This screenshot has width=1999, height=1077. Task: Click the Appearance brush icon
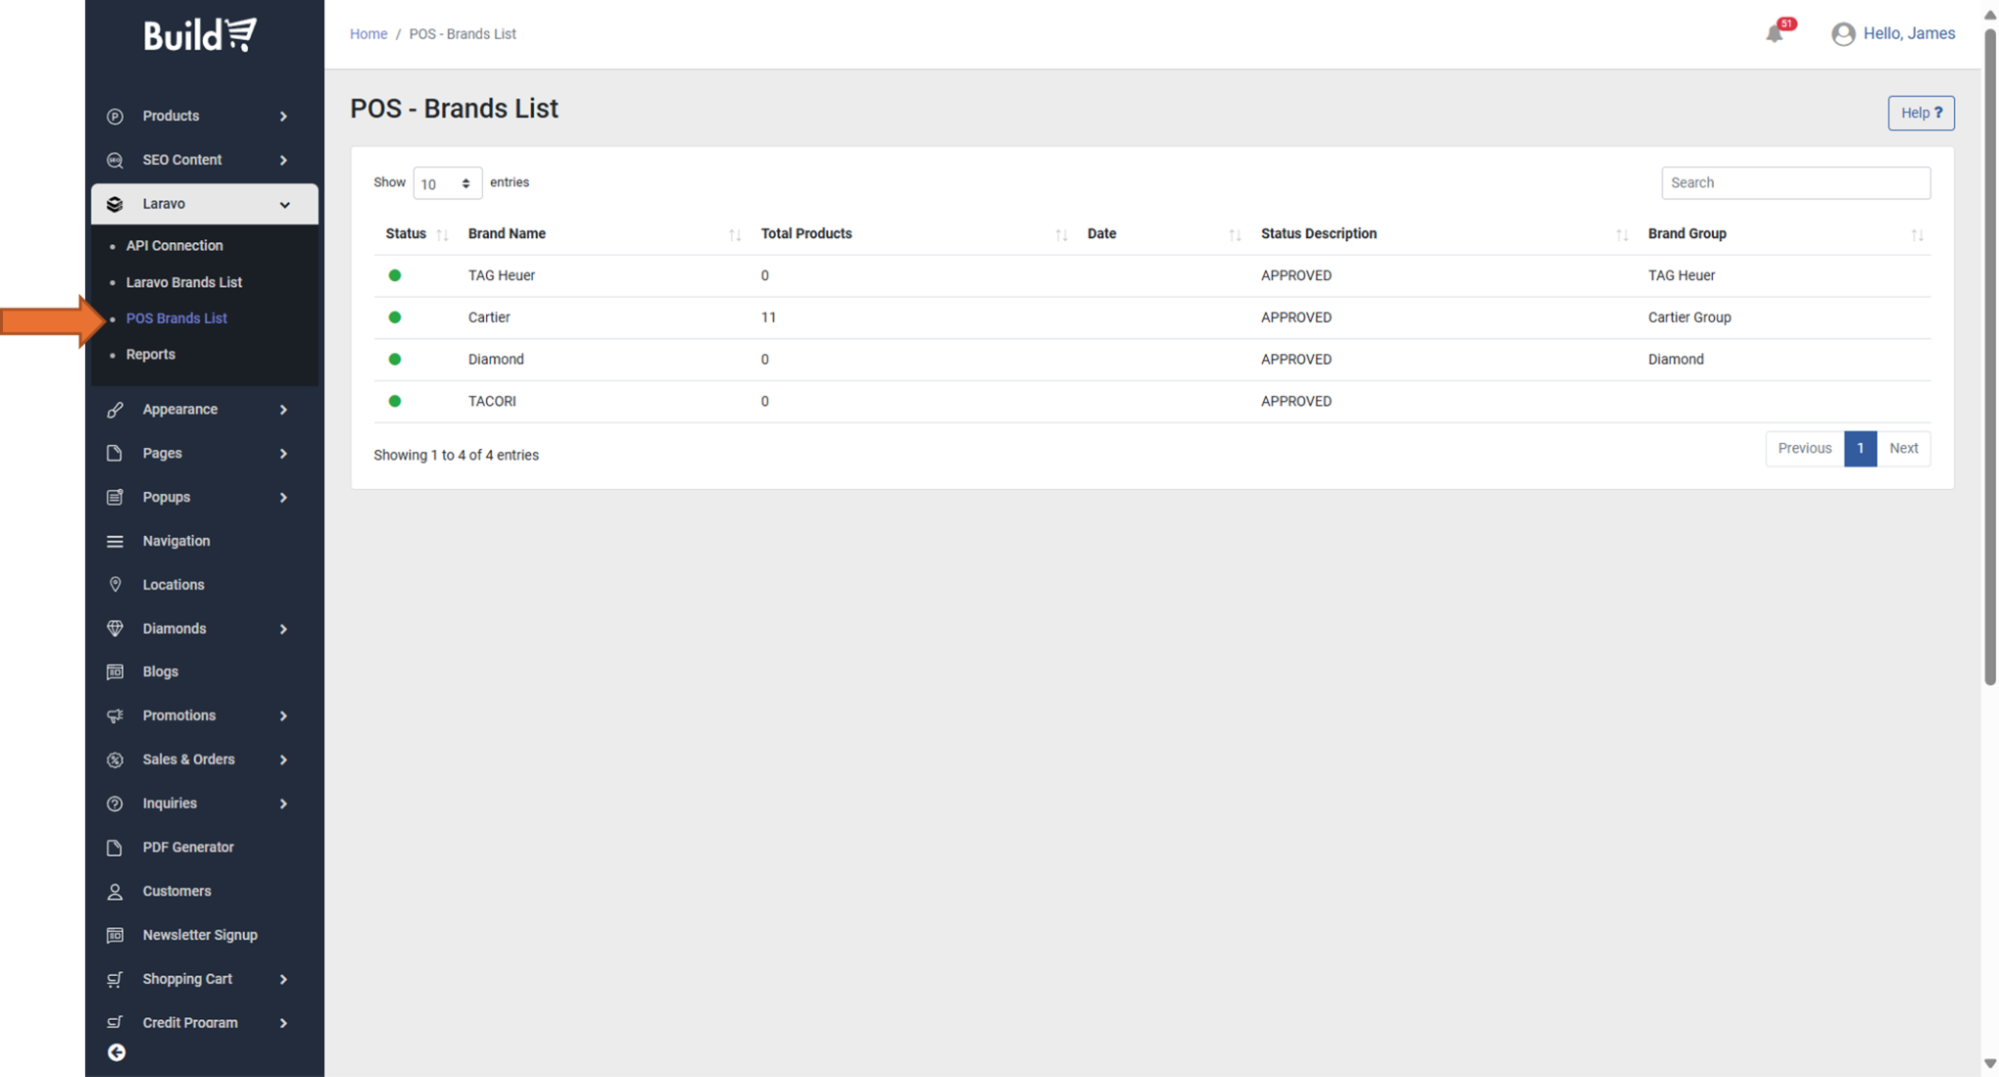(x=115, y=410)
